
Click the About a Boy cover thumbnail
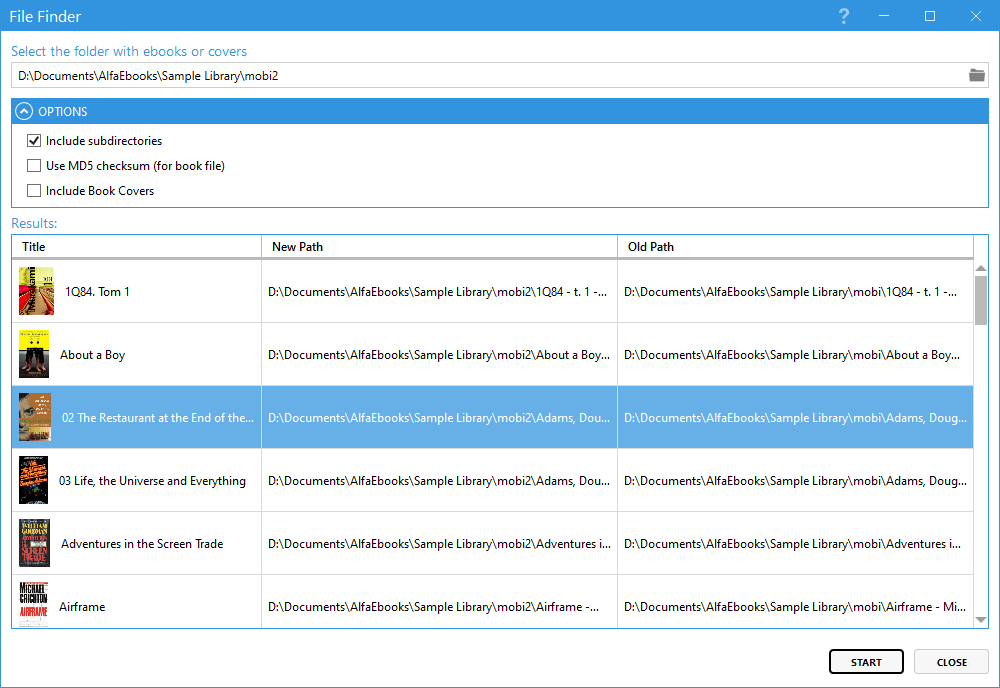click(x=34, y=354)
